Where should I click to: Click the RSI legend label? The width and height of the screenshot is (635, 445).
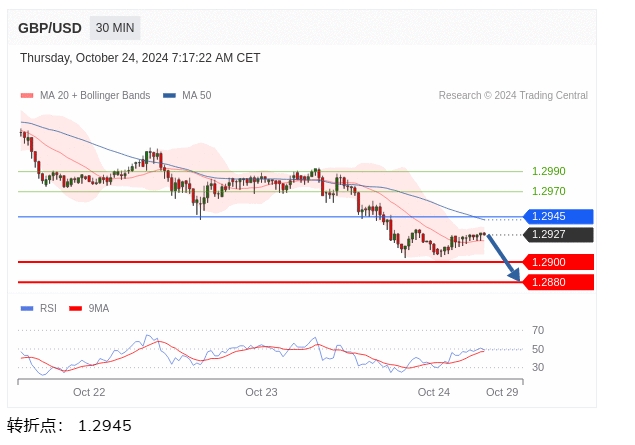pyautogui.click(x=48, y=309)
